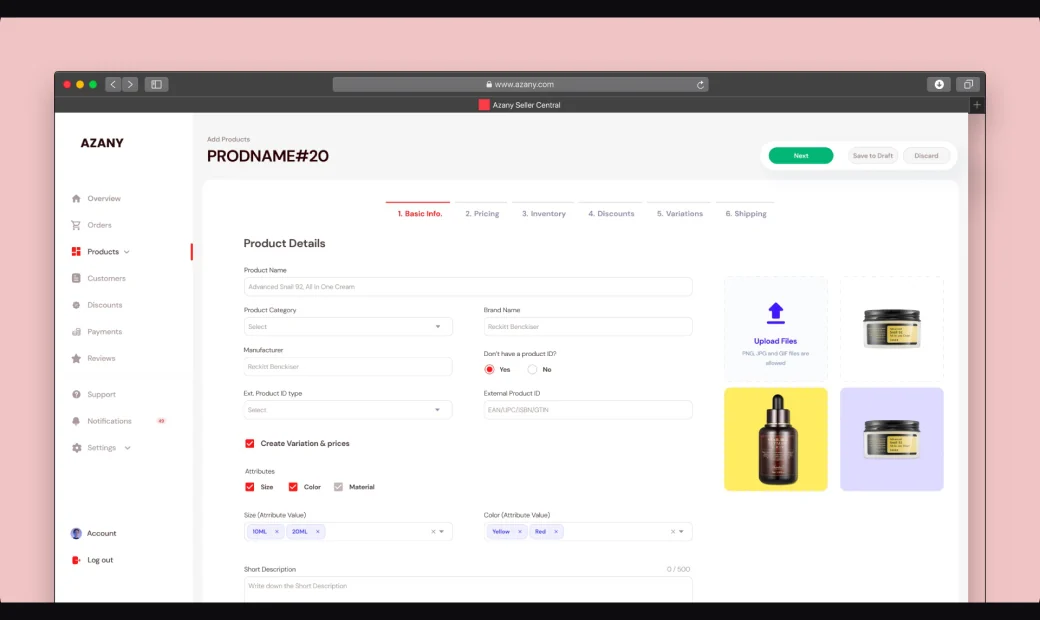Screen dimensions: 1040x620
Task: Click the Brand Name input field
Action: (x=588, y=326)
